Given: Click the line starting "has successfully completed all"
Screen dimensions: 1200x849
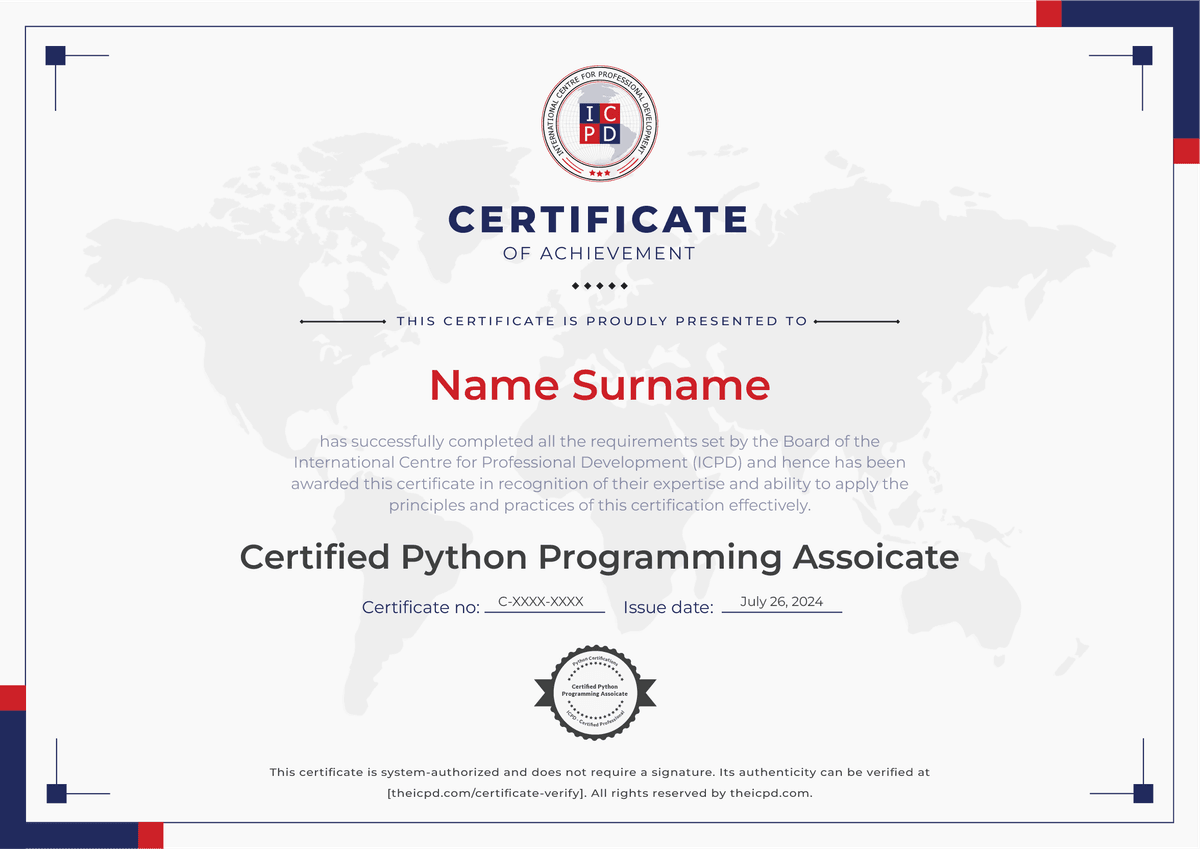Looking at the screenshot, I should click(x=600, y=441).
